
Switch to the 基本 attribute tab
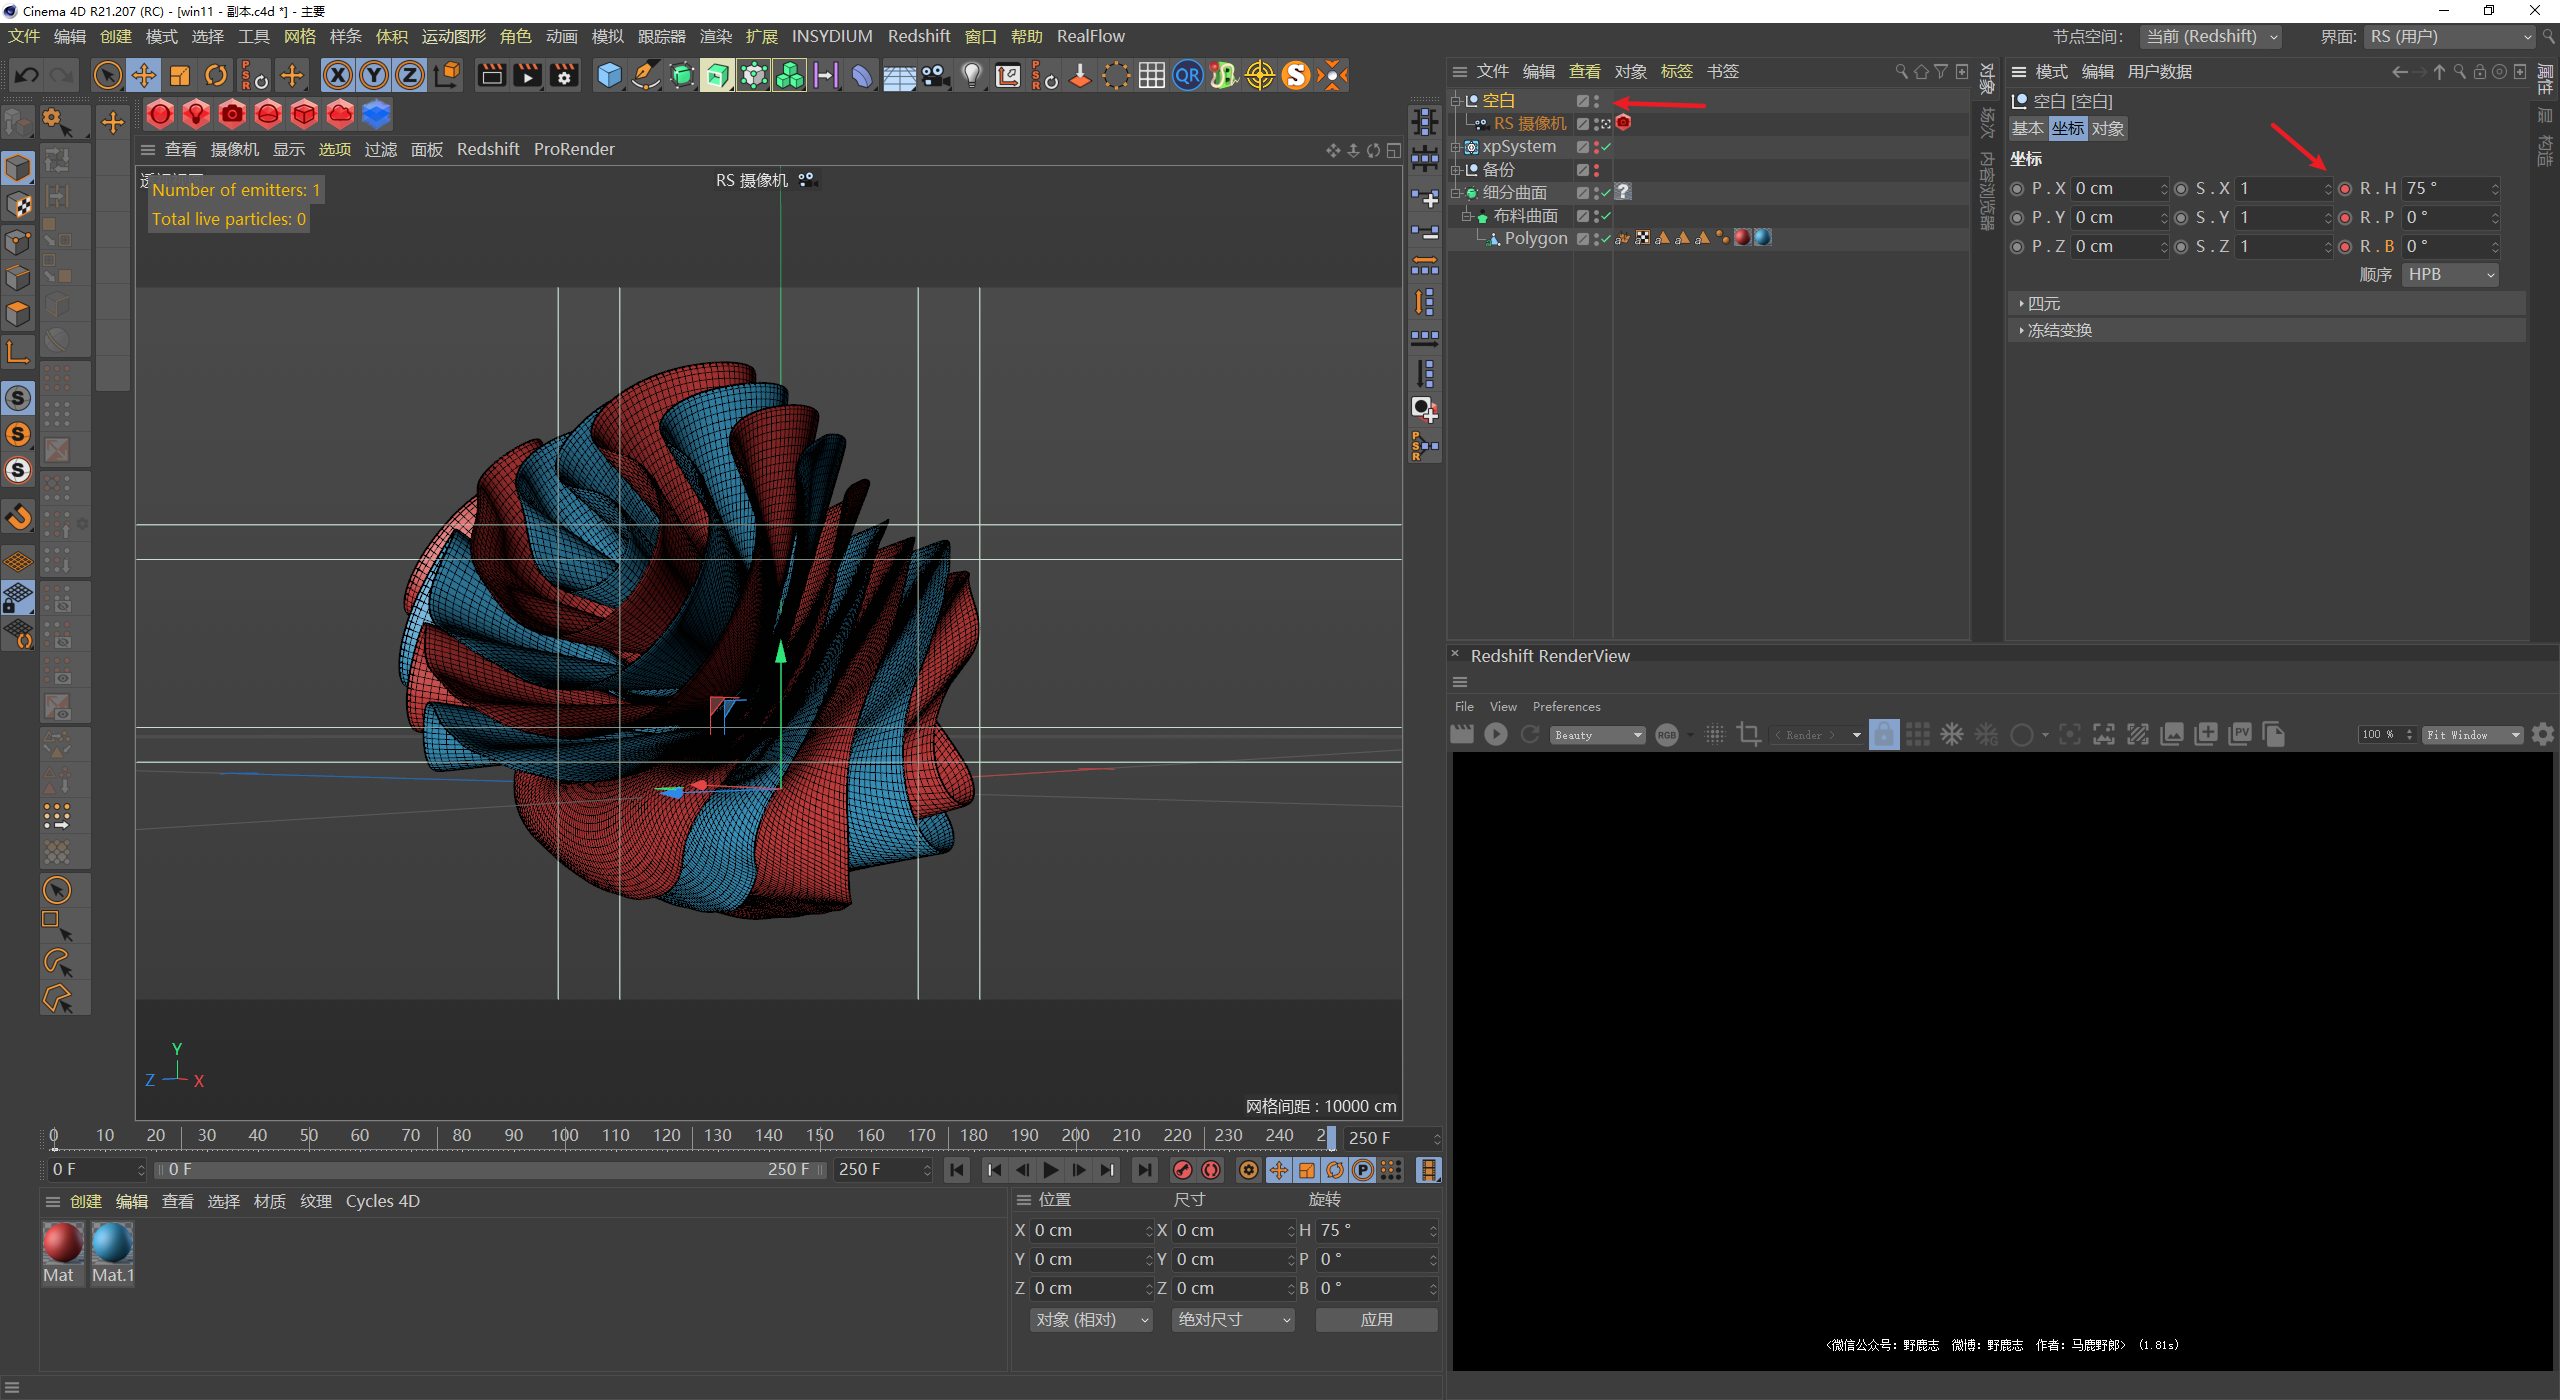click(2028, 129)
